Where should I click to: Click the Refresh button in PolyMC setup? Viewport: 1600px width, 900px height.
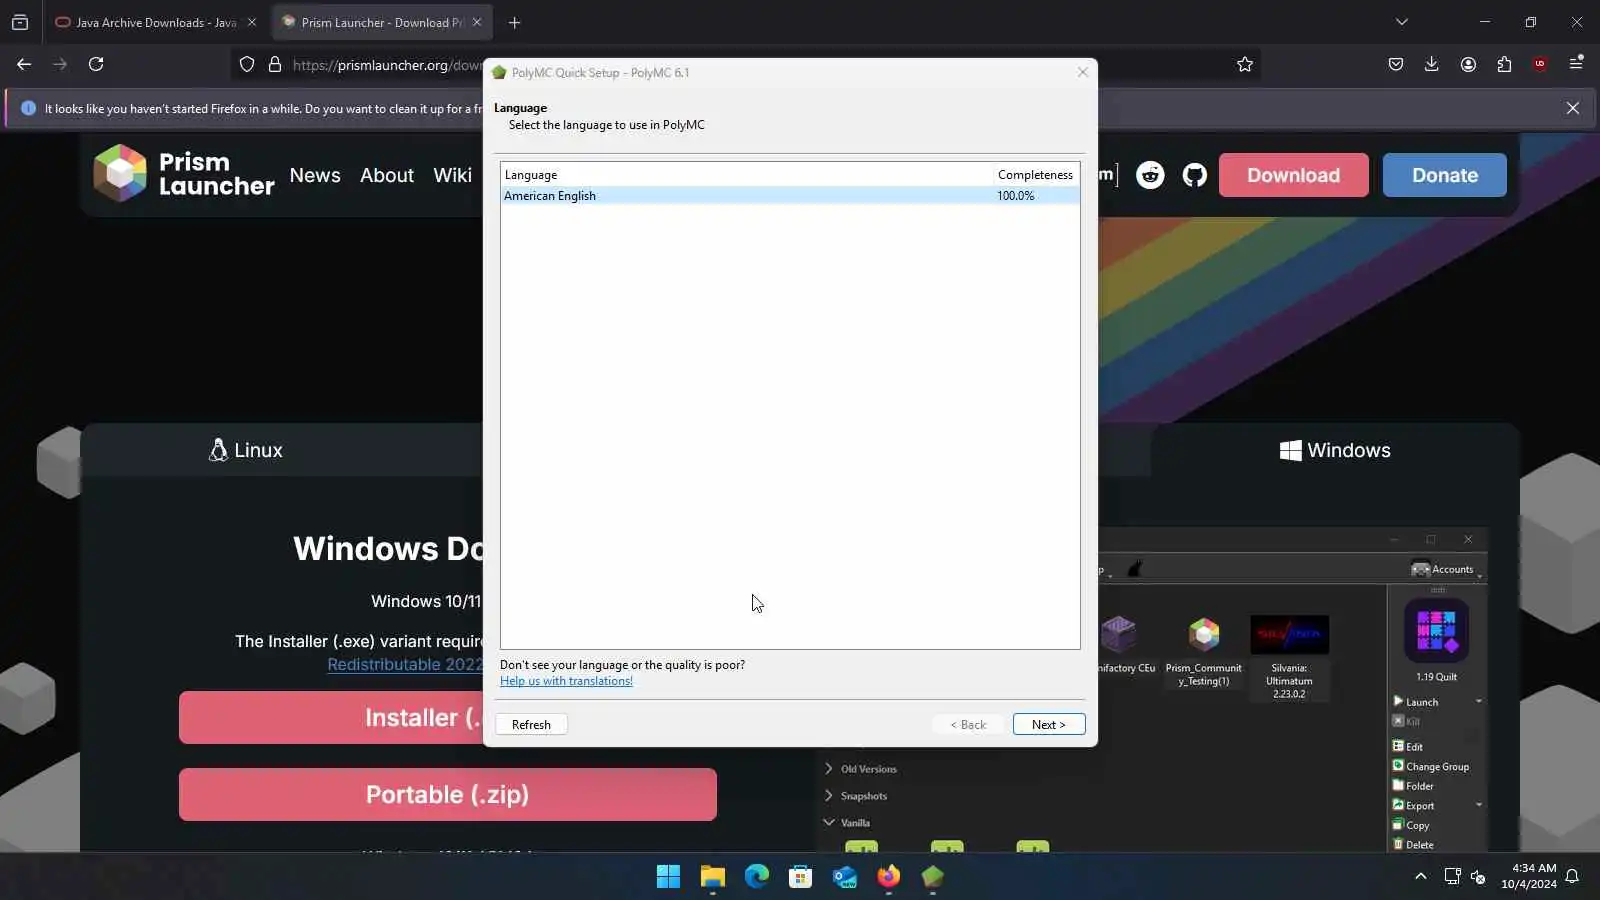(531, 724)
